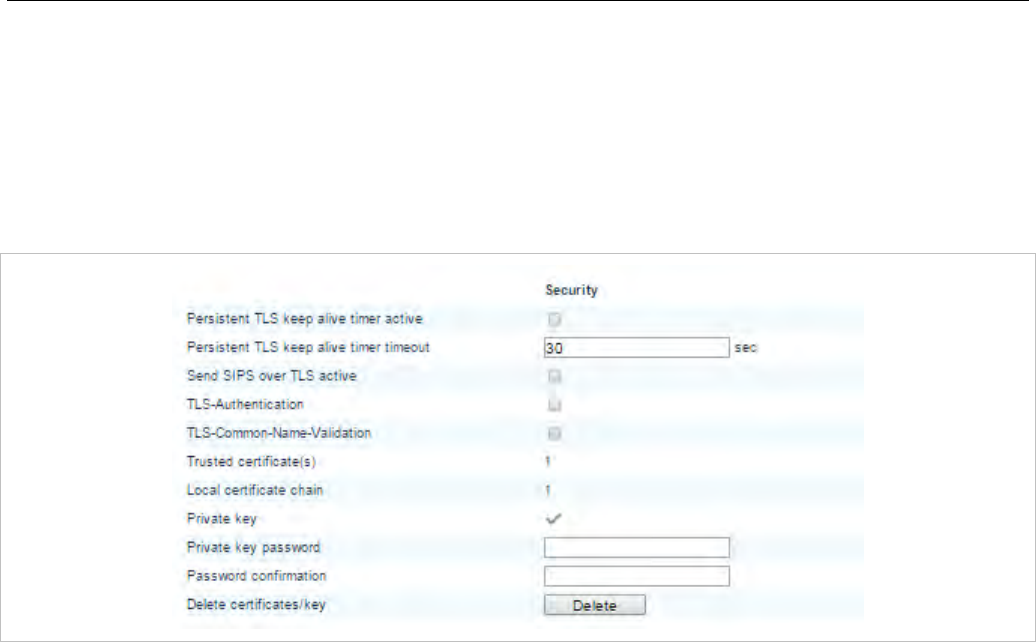Click the Trusted certificate(s) count value
1036x642 pixels.
pyautogui.click(x=548, y=462)
